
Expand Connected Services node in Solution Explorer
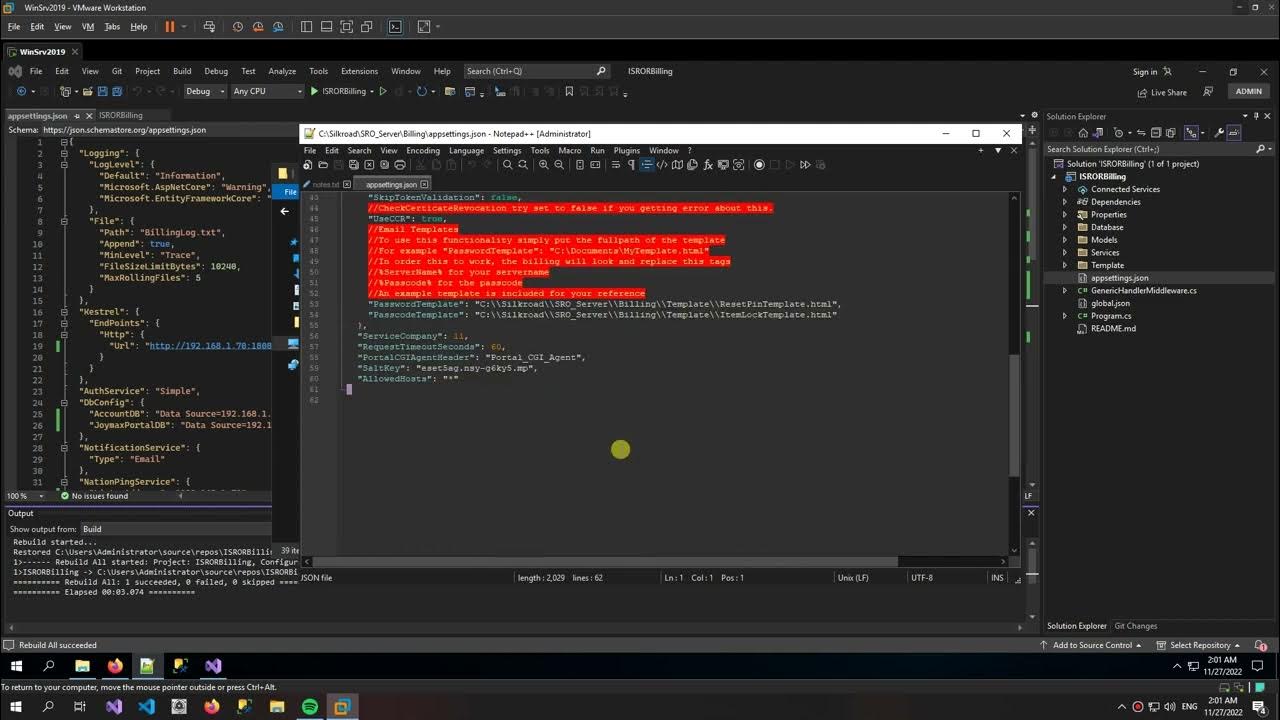(x=1065, y=189)
